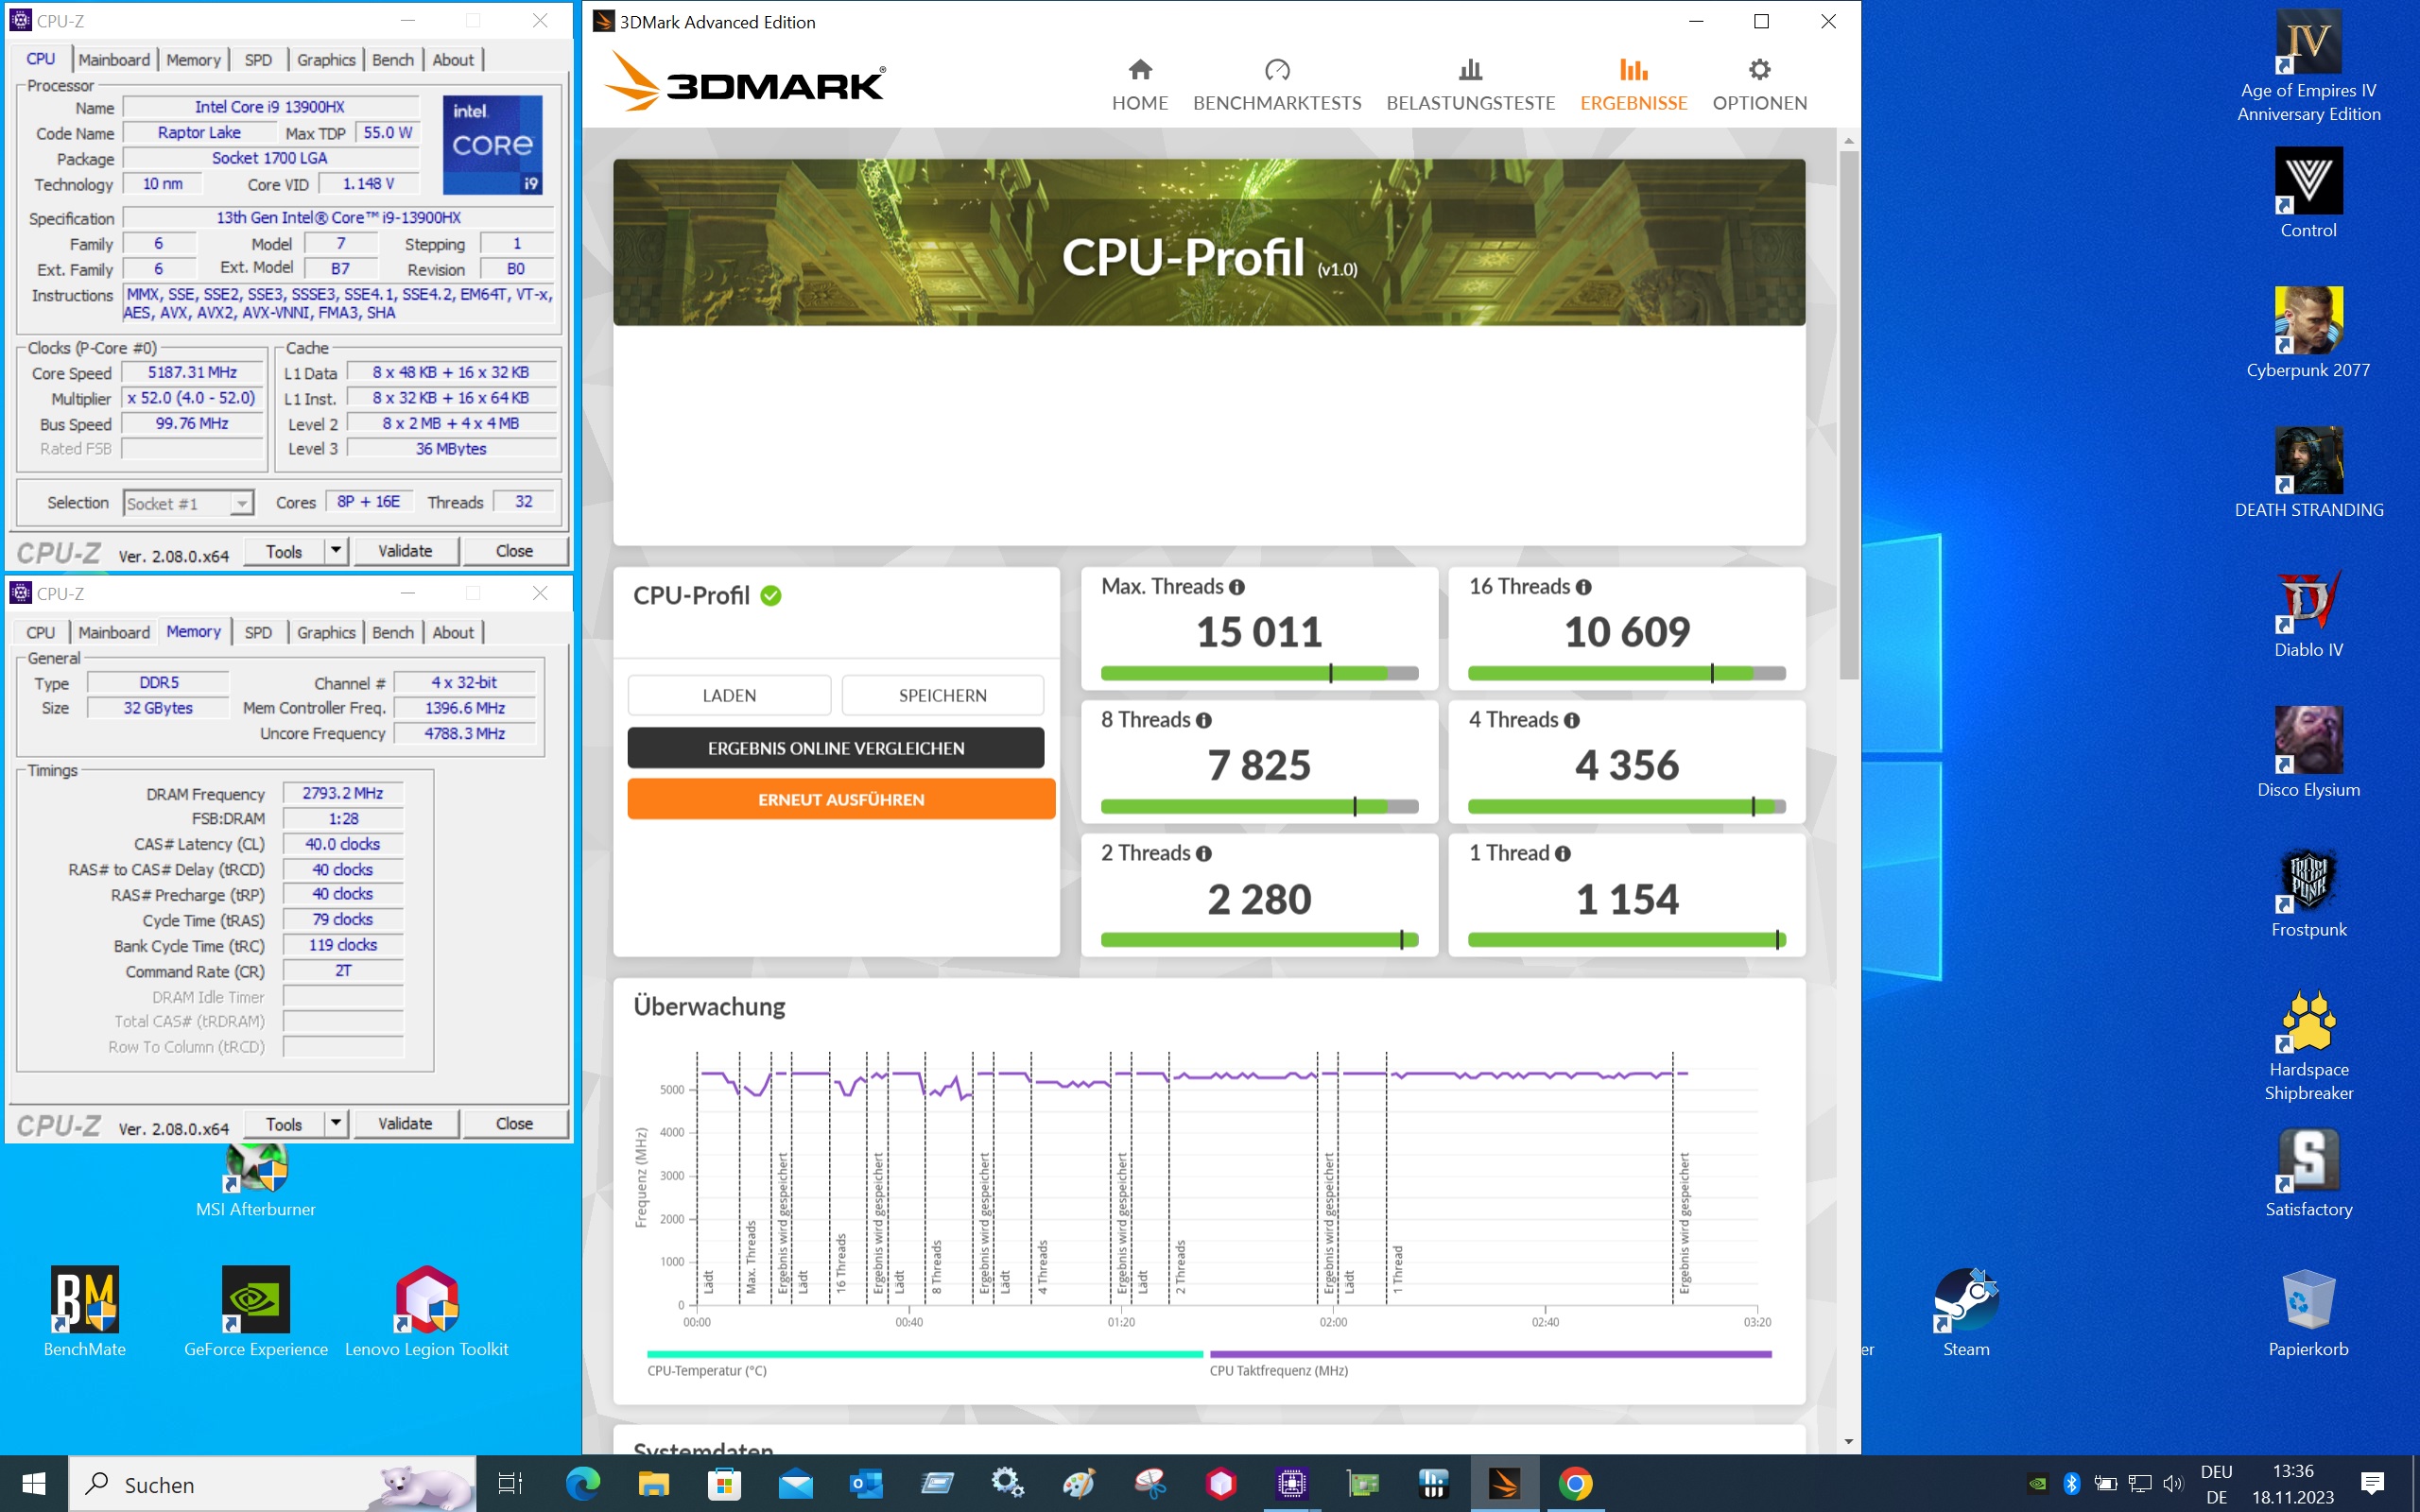
Task: Open OPTIONEN gear in 3DMark
Action: 1759,85
